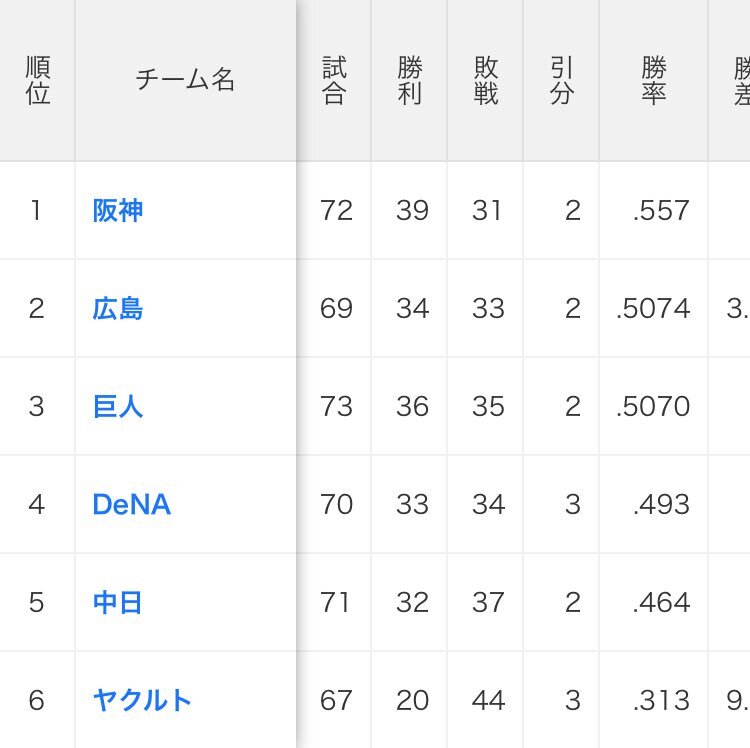The width and height of the screenshot is (750, 748).
Task: Select DeNA's 70 games cell
Action: coord(334,504)
